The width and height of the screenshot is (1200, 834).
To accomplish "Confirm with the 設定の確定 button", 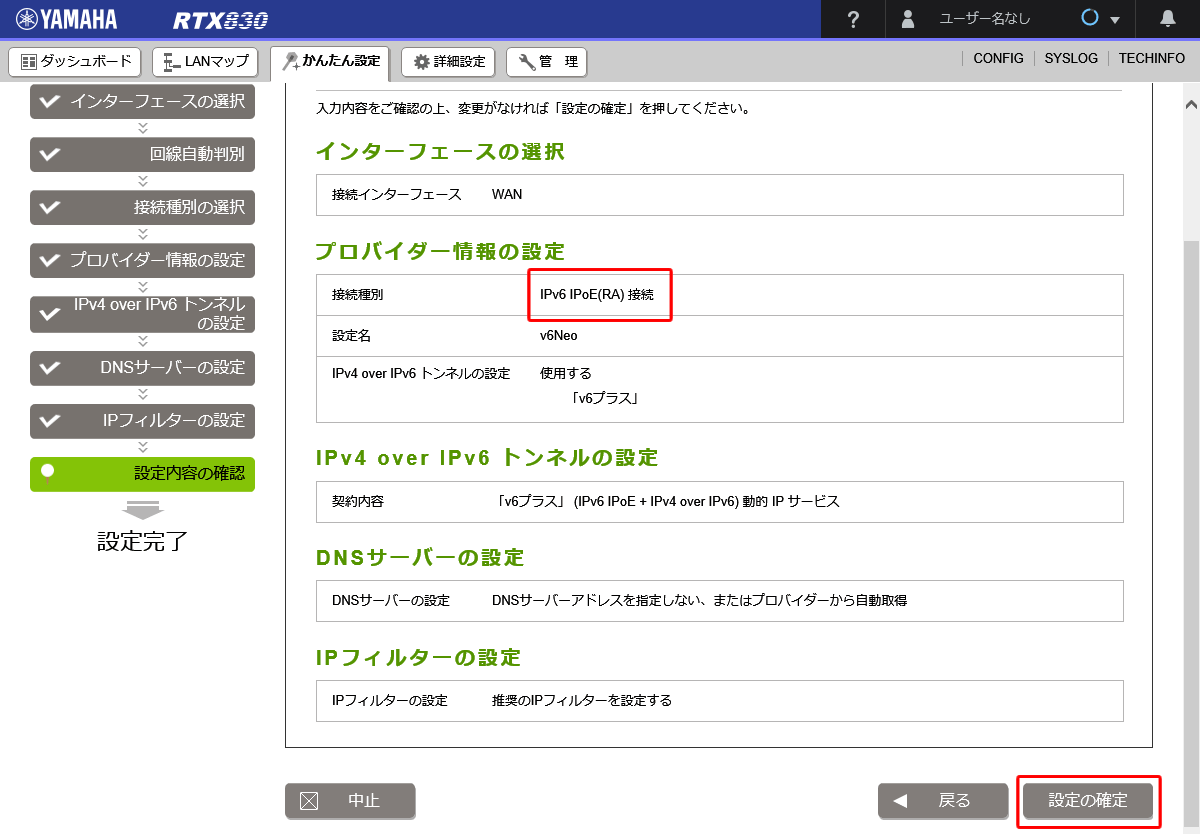I will click(x=1088, y=800).
